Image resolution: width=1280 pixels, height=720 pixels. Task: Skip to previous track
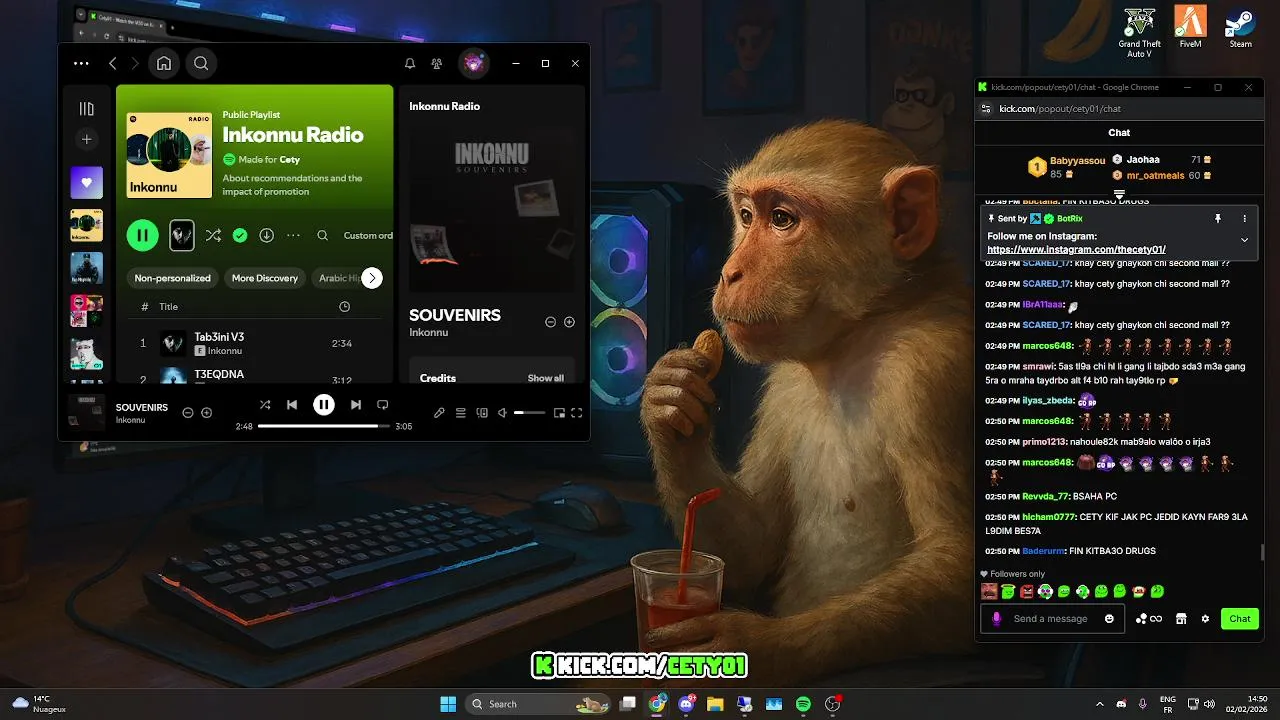292,405
